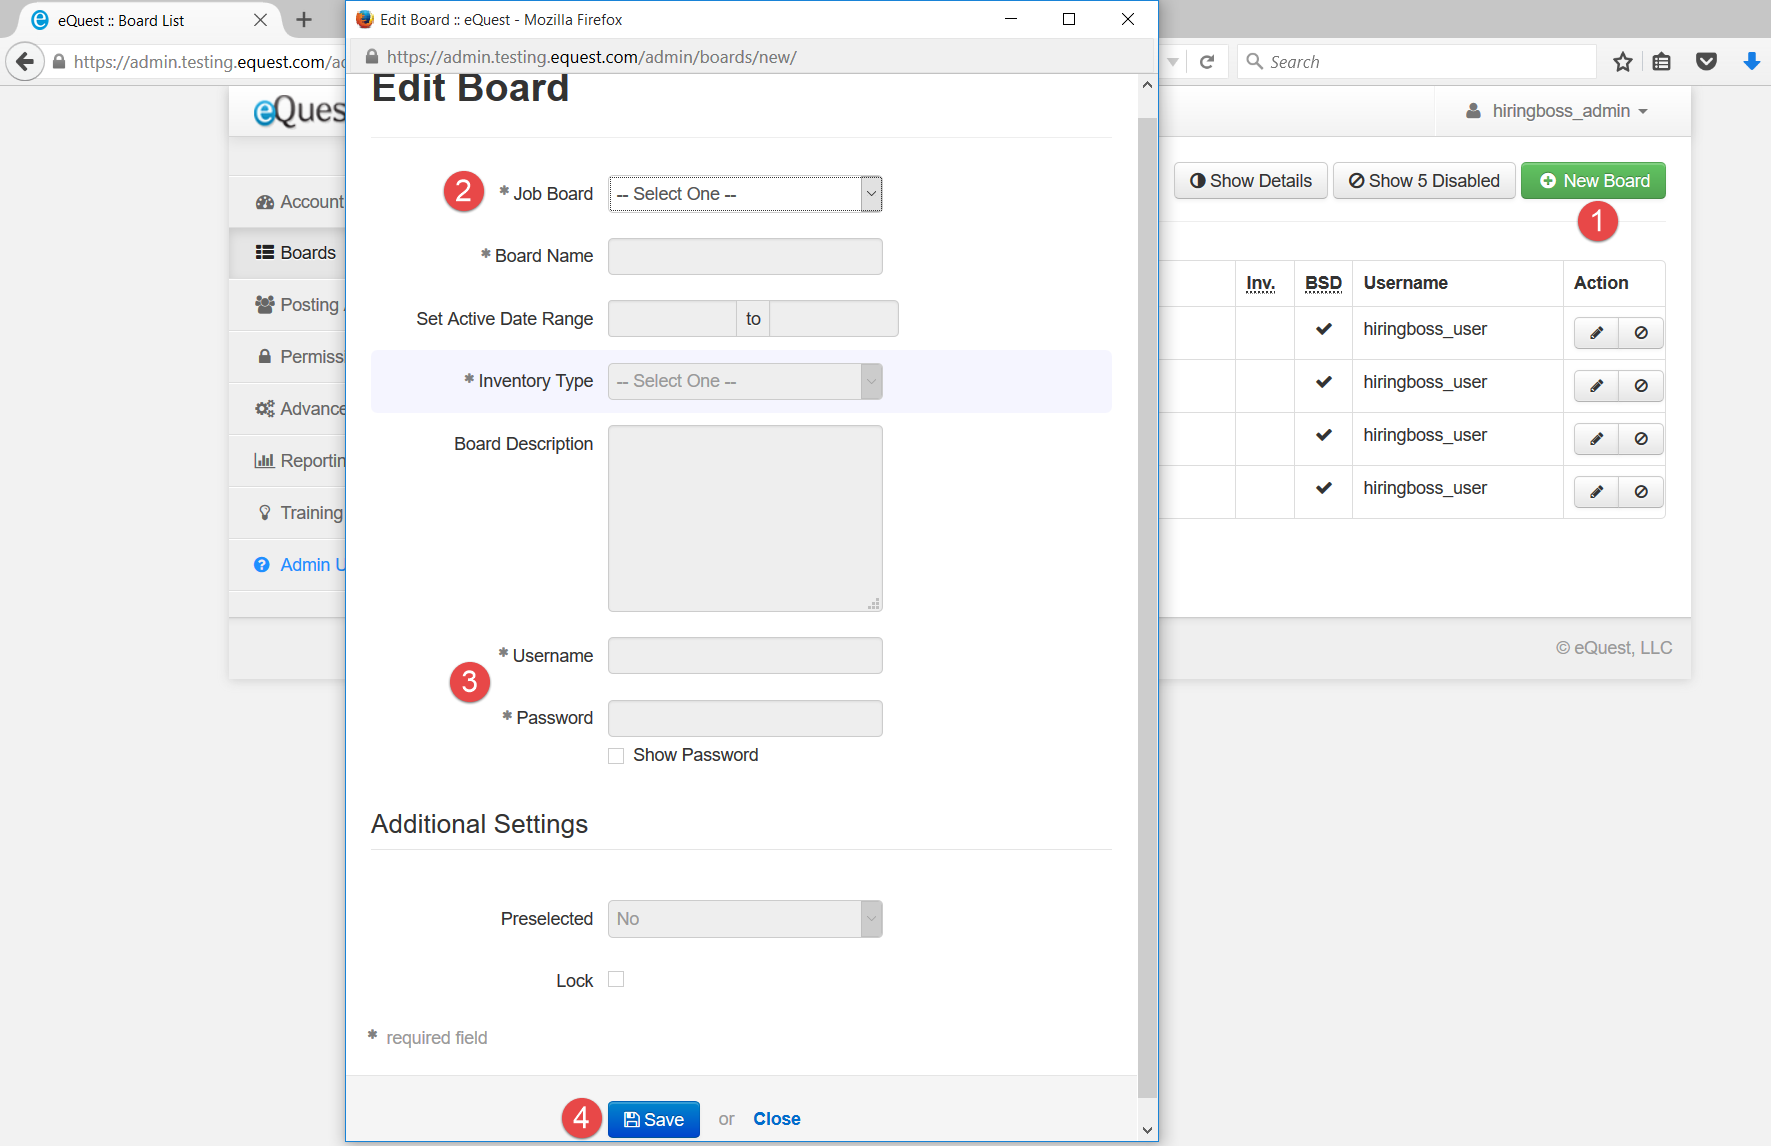
Task: Toggle the Lock checkbox
Action: point(616,980)
